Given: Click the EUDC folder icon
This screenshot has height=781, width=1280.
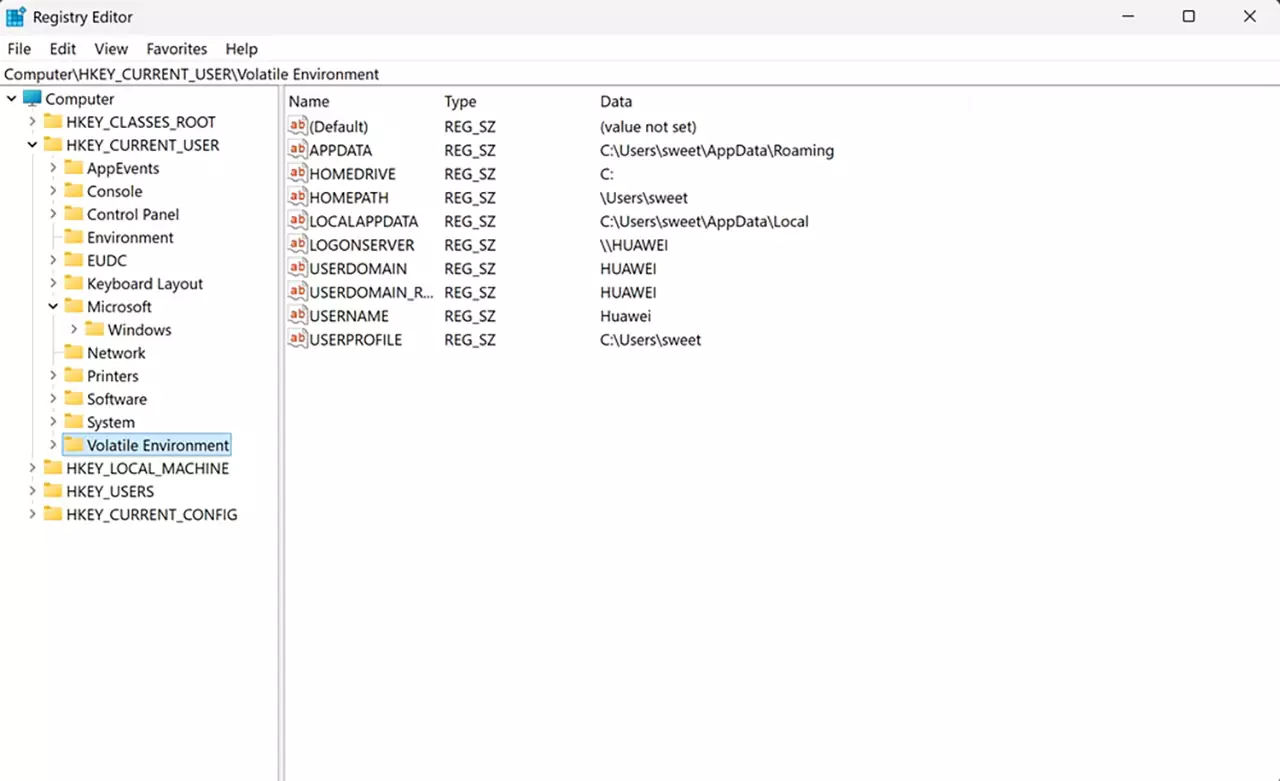Looking at the screenshot, I should [x=73, y=260].
